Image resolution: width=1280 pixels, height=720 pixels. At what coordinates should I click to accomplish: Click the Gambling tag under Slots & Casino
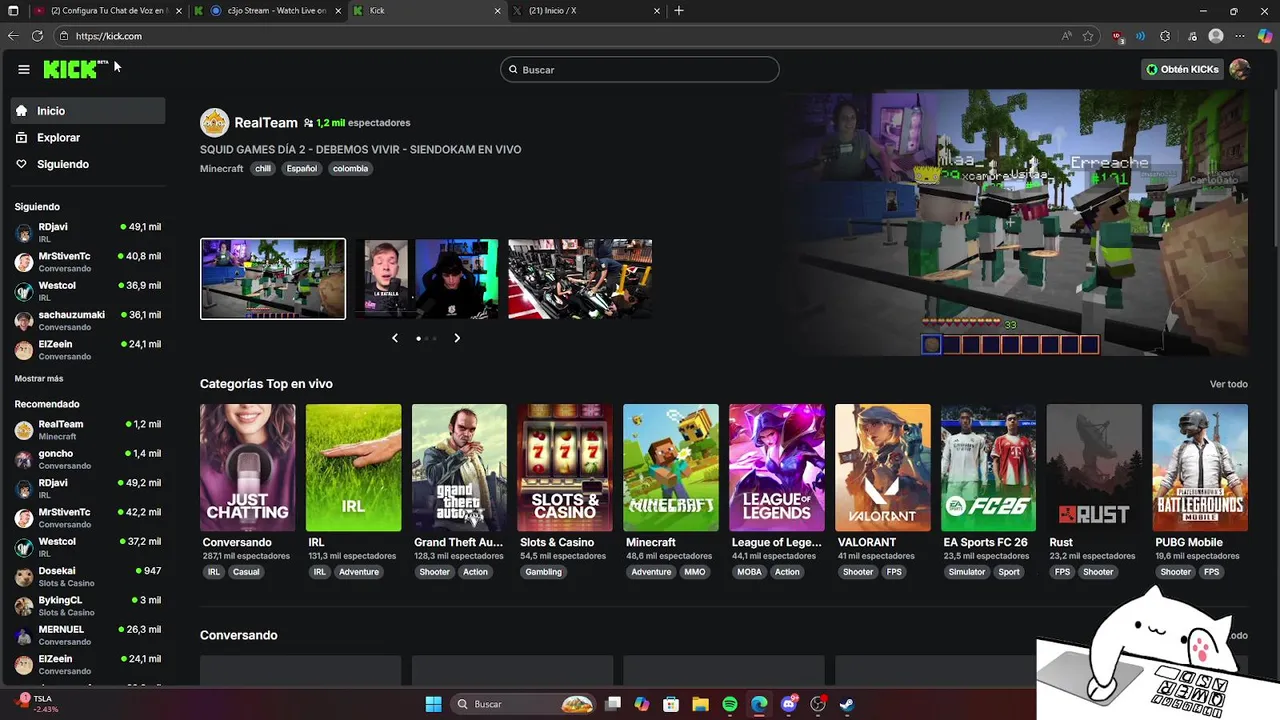pyautogui.click(x=544, y=572)
